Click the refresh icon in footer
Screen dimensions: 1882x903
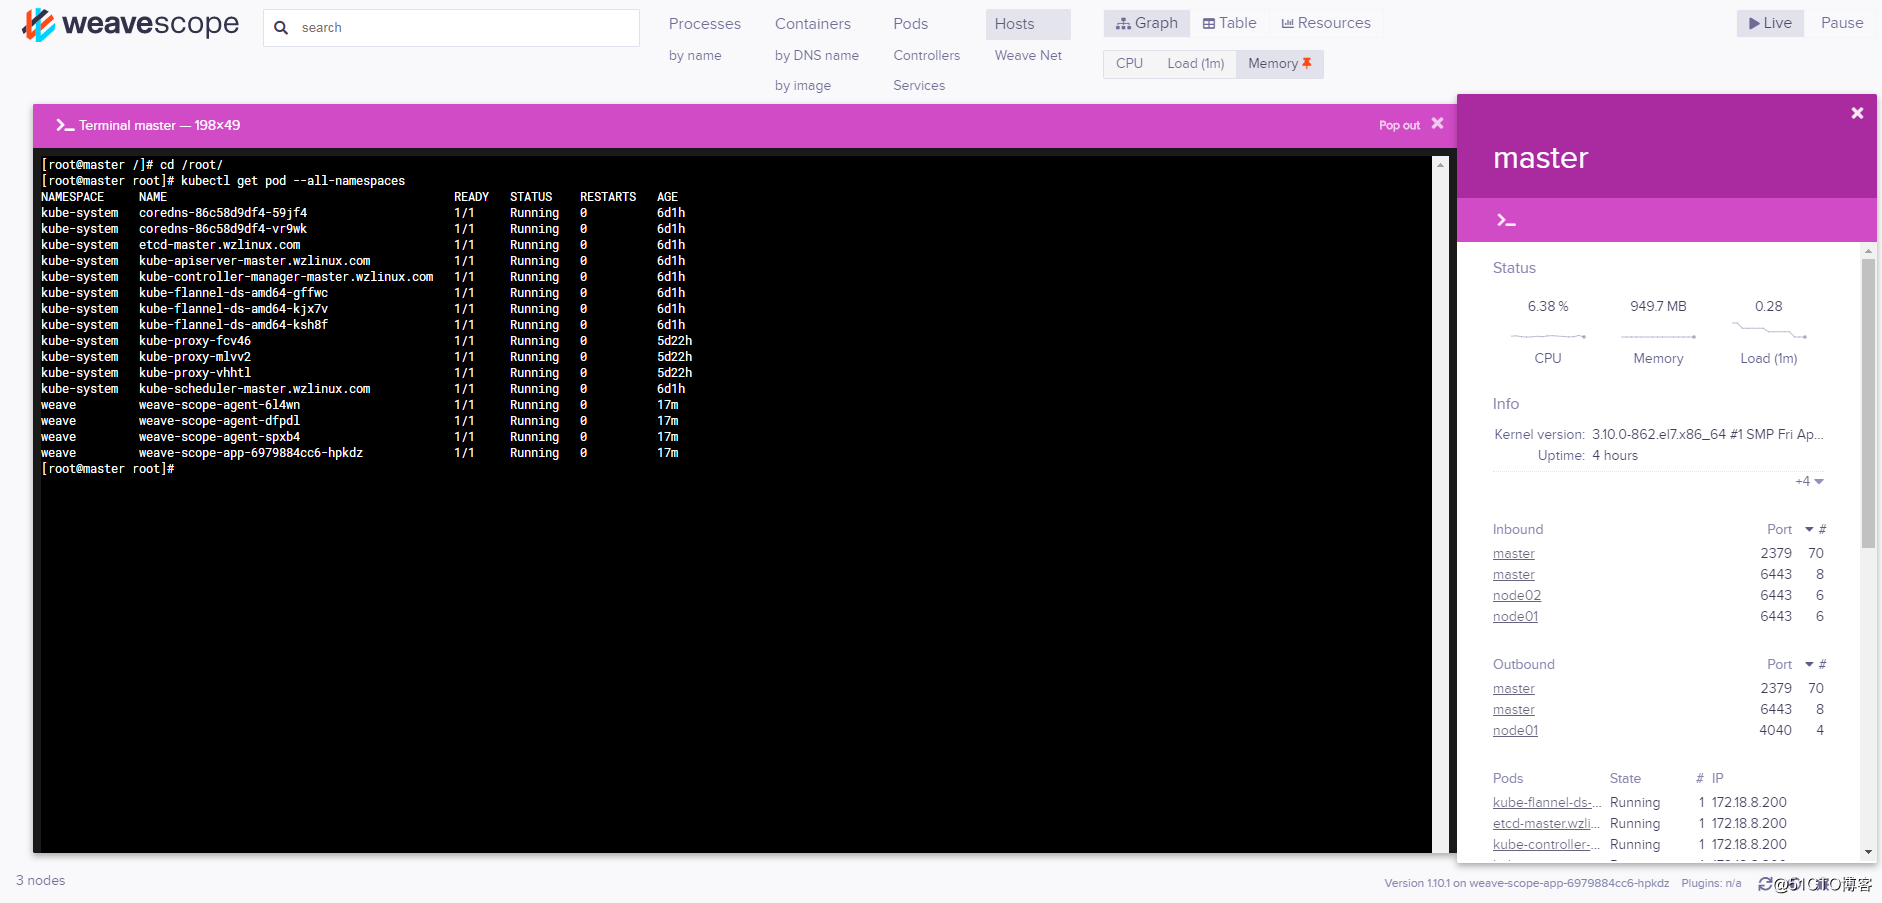(x=1765, y=884)
